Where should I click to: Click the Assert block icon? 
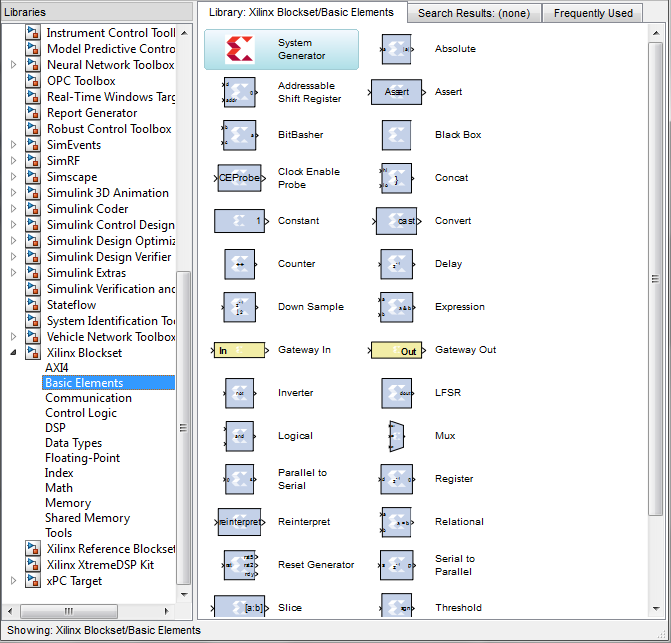(x=396, y=92)
